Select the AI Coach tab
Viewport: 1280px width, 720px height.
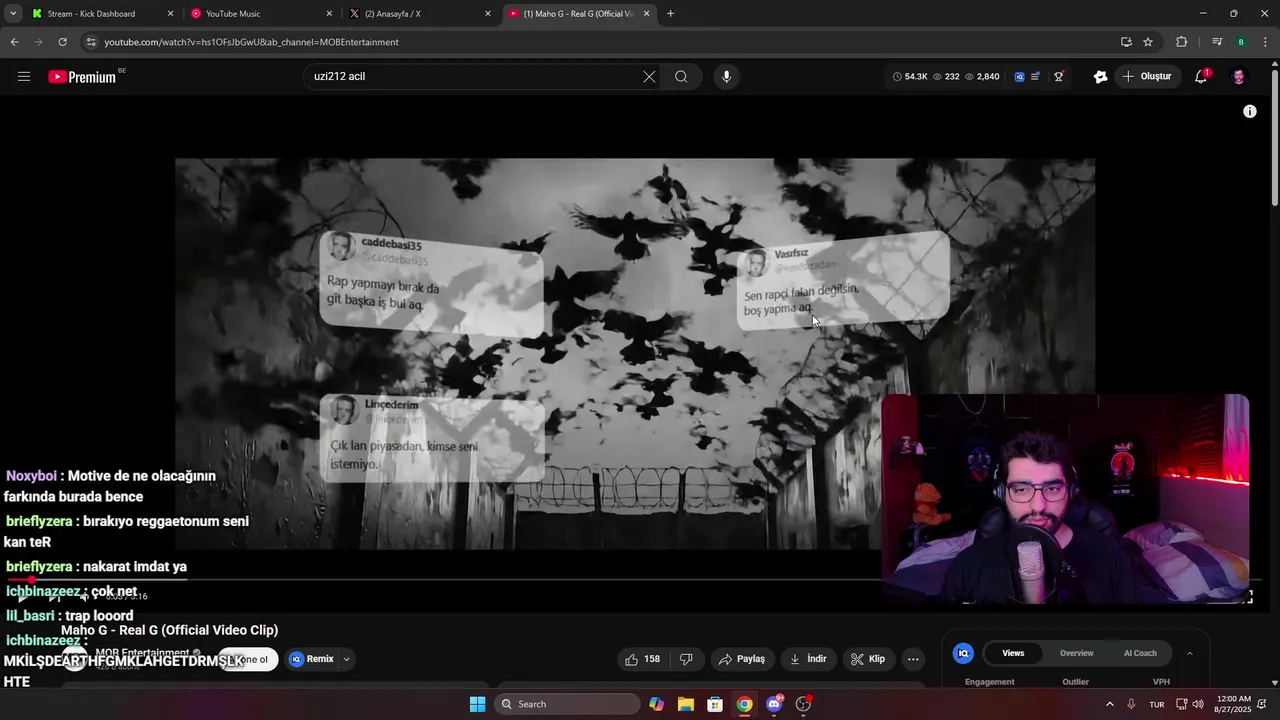click(1140, 653)
